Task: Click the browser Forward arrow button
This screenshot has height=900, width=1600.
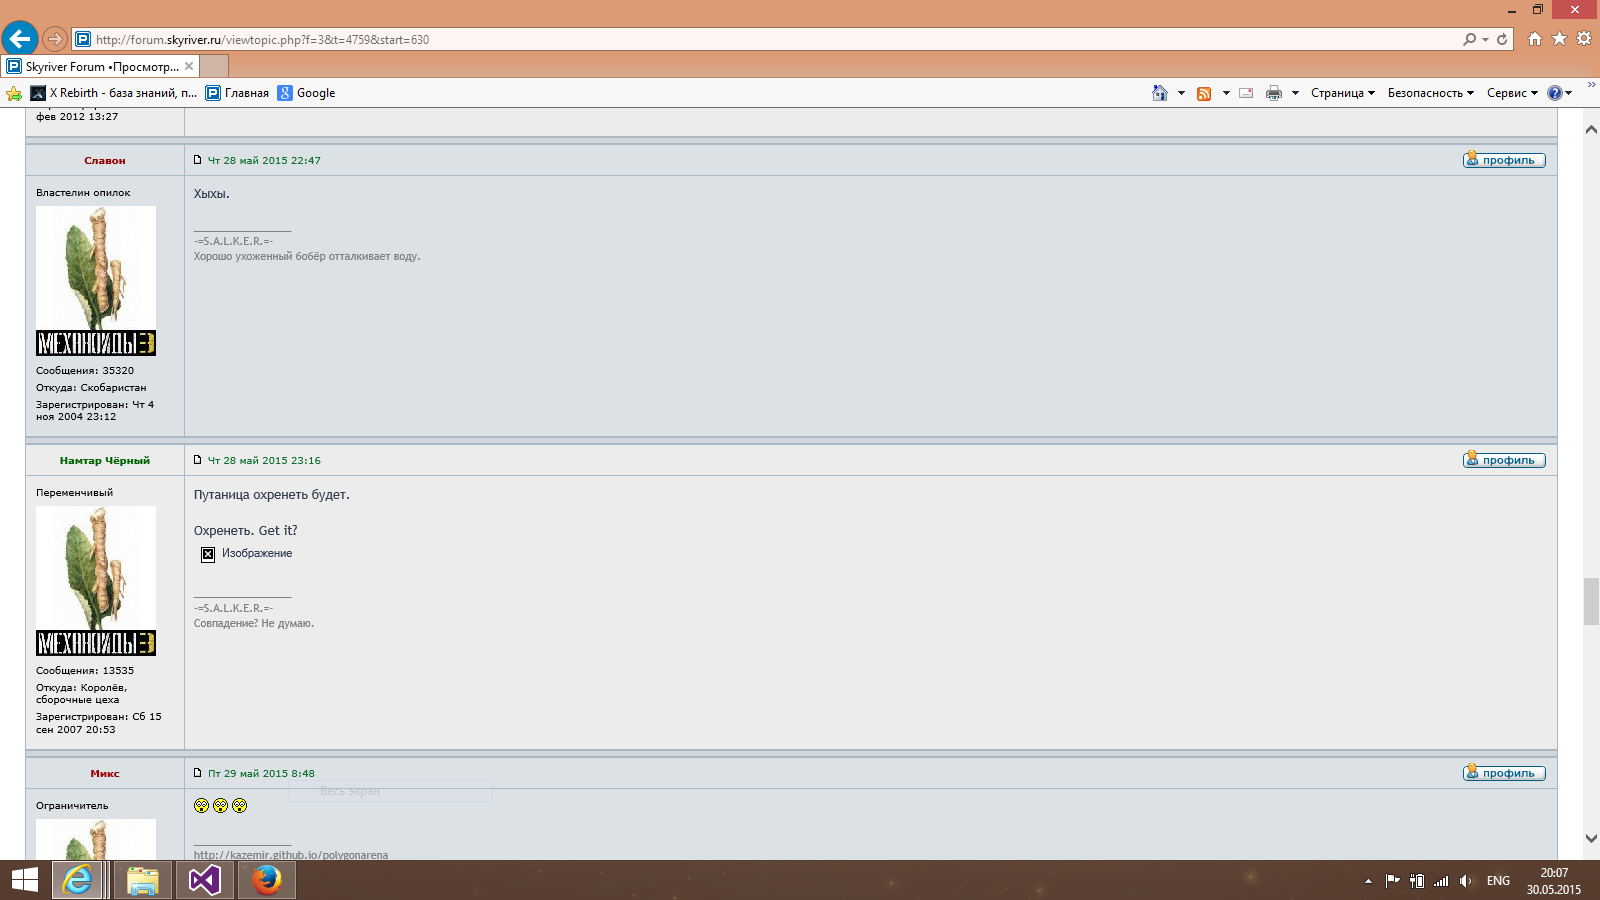Action: [55, 39]
